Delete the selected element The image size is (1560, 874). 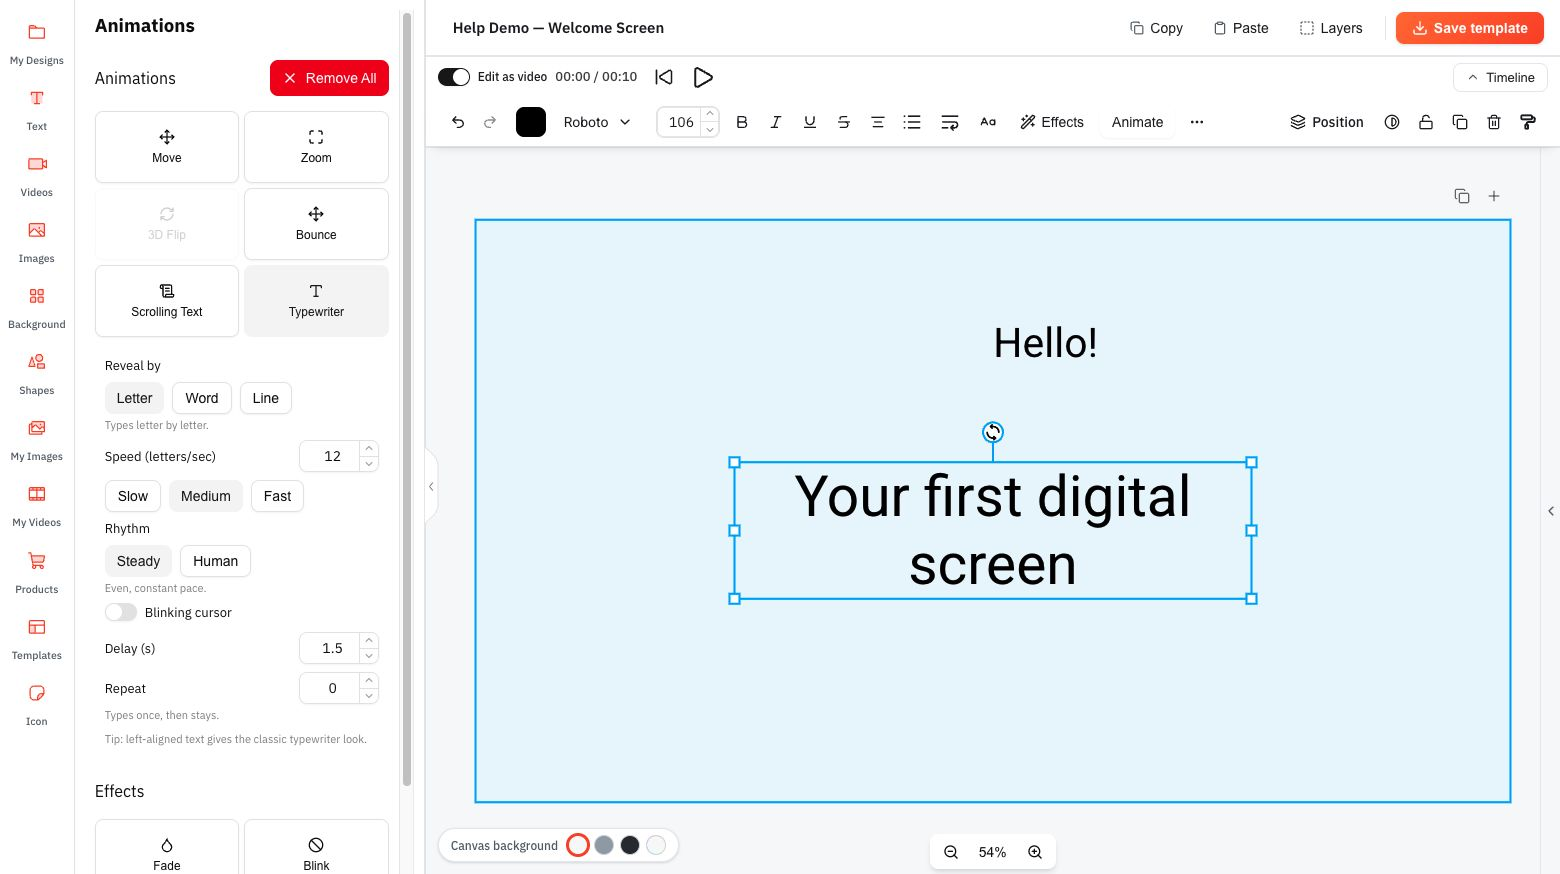tap(1494, 122)
